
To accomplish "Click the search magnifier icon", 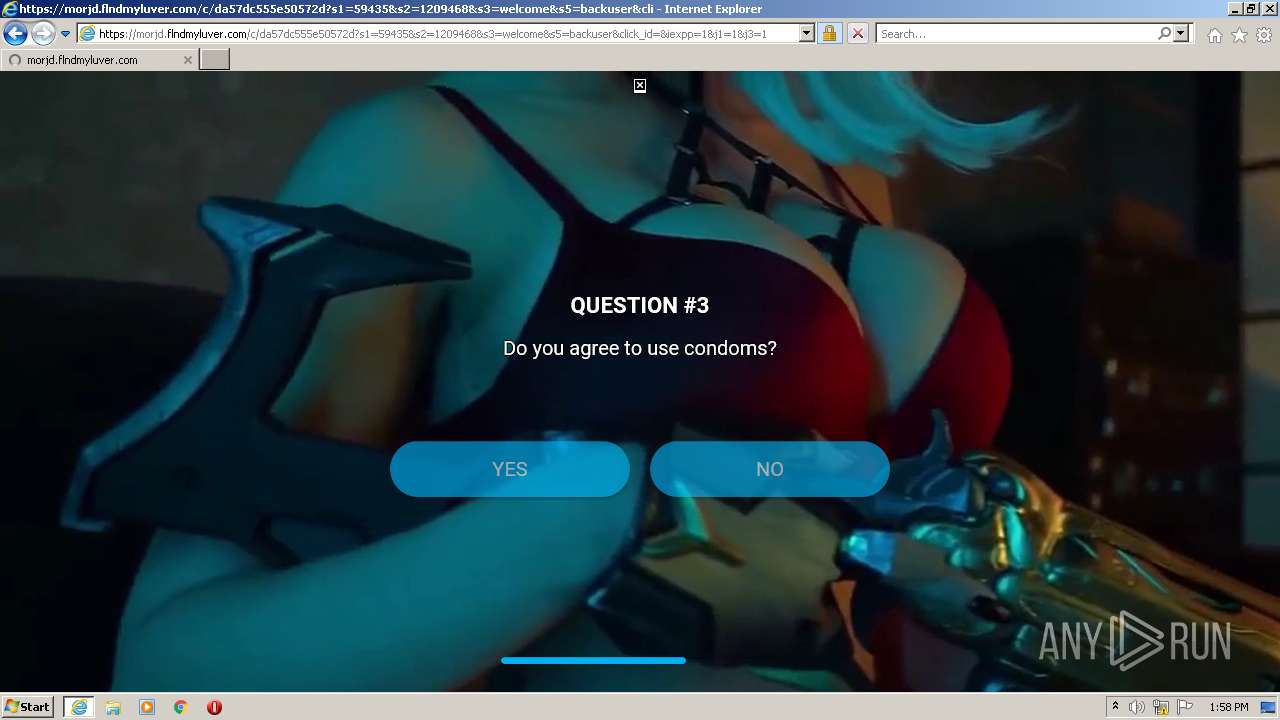I will 1164,34.
